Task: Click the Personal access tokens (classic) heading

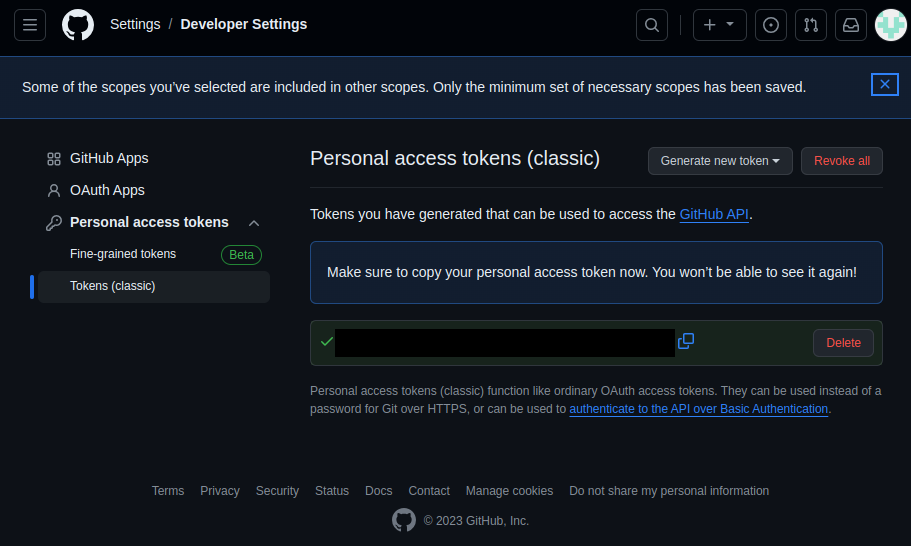Action: (455, 158)
